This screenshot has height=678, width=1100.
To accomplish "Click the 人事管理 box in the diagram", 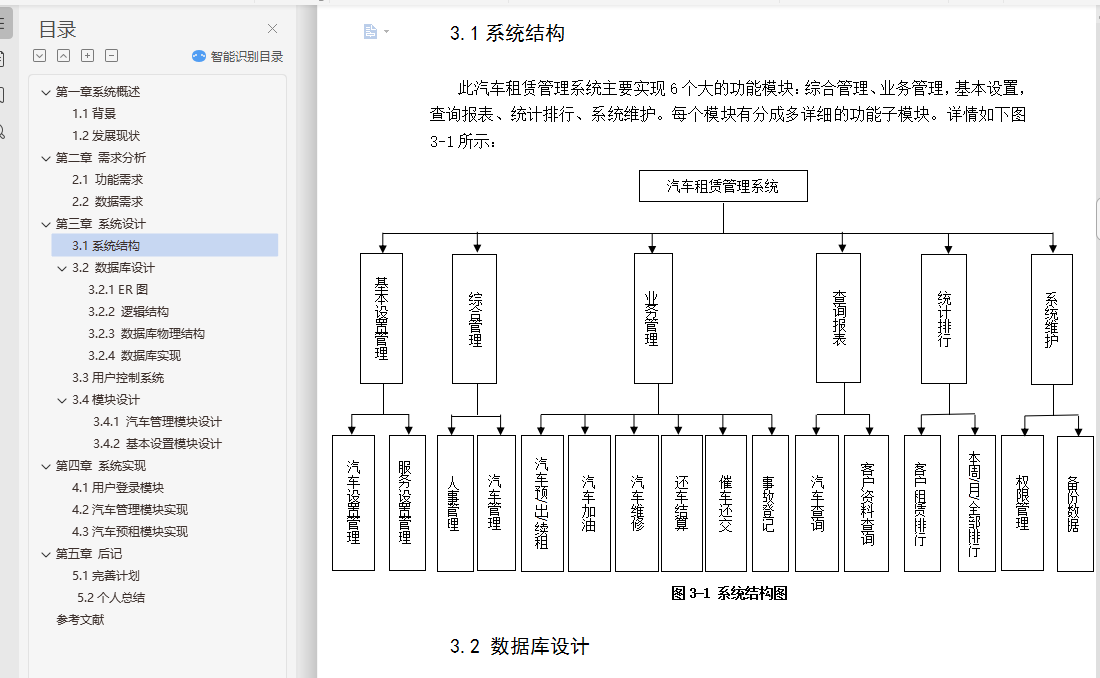I will tap(455, 503).
